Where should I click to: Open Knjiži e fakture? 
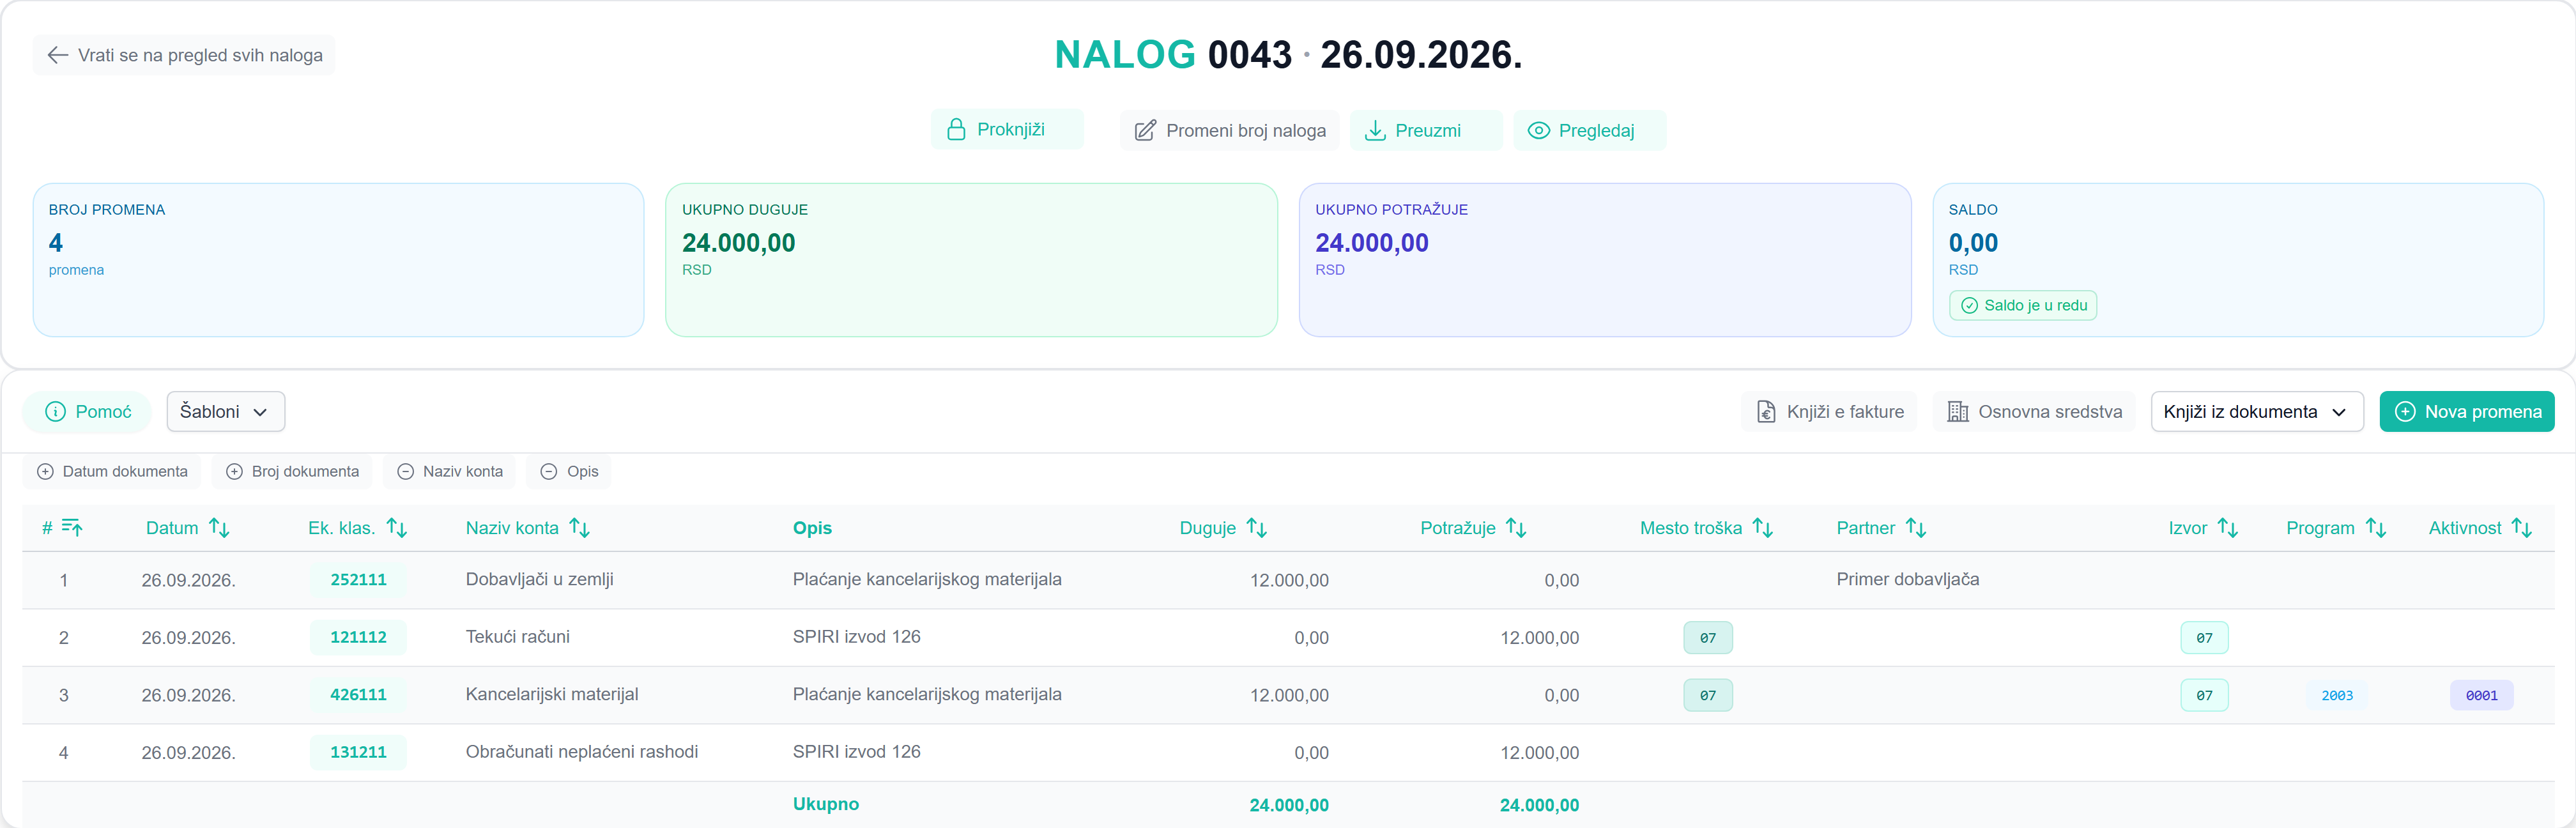click(x=1830, y=412)
